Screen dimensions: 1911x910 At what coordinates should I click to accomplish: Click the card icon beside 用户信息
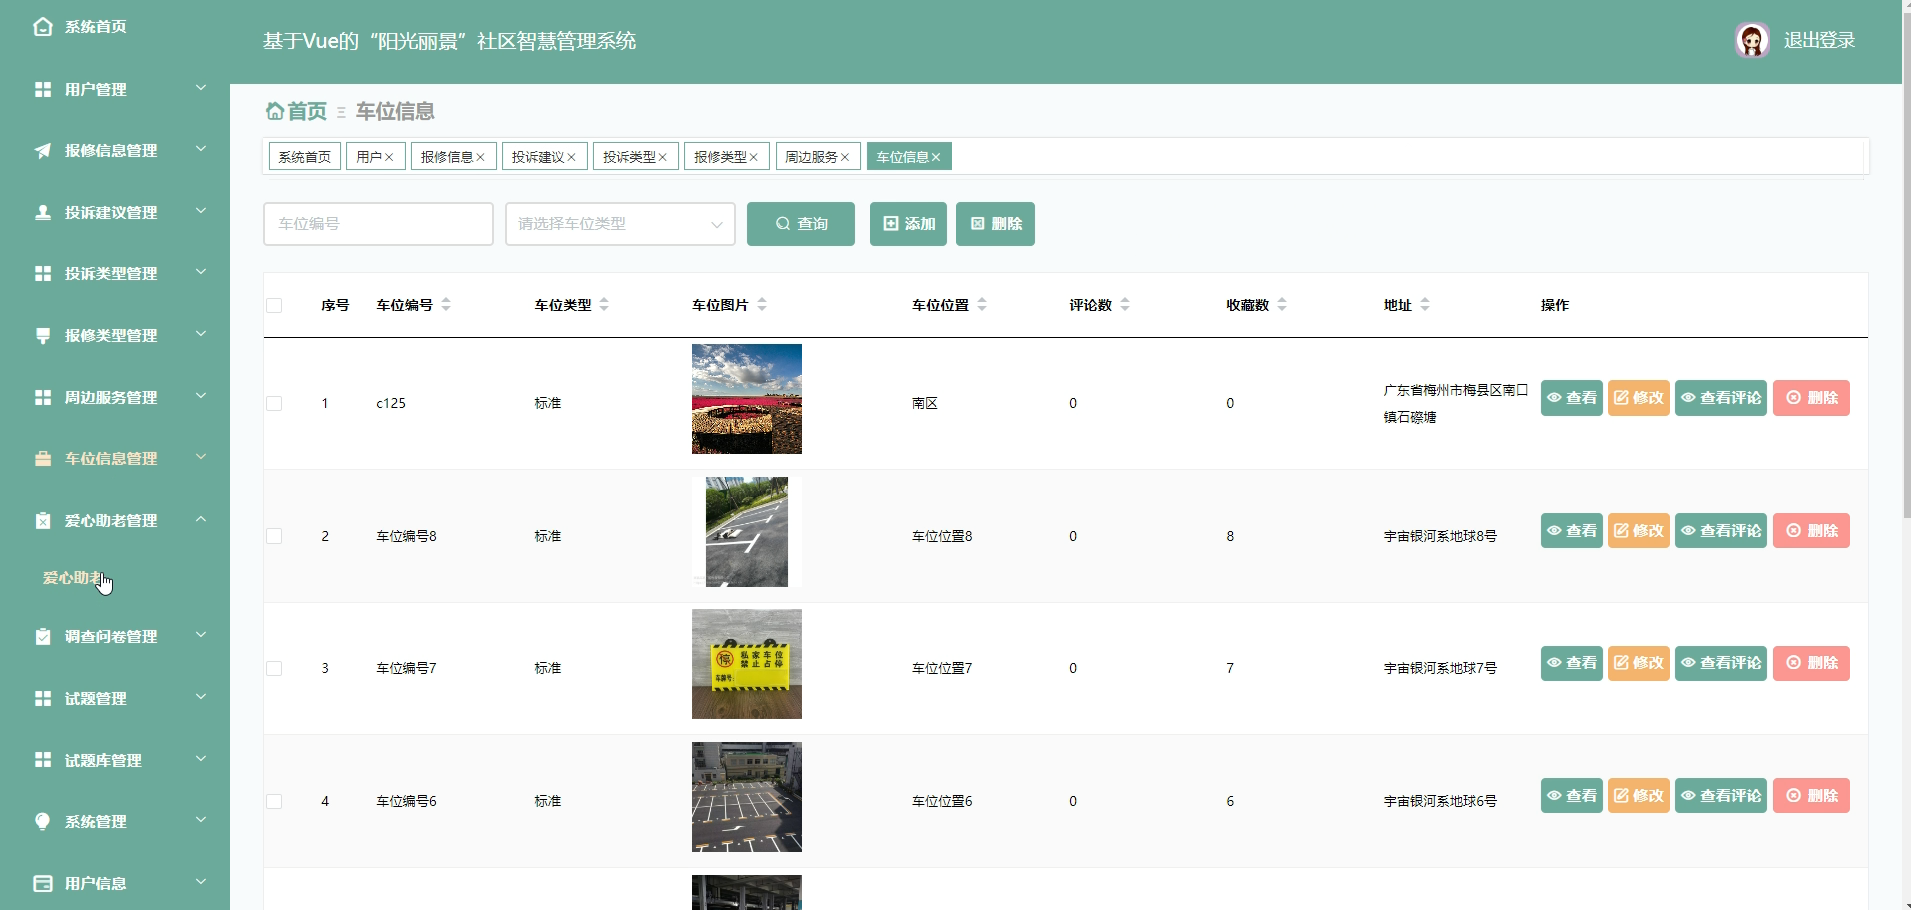[43, 883]
